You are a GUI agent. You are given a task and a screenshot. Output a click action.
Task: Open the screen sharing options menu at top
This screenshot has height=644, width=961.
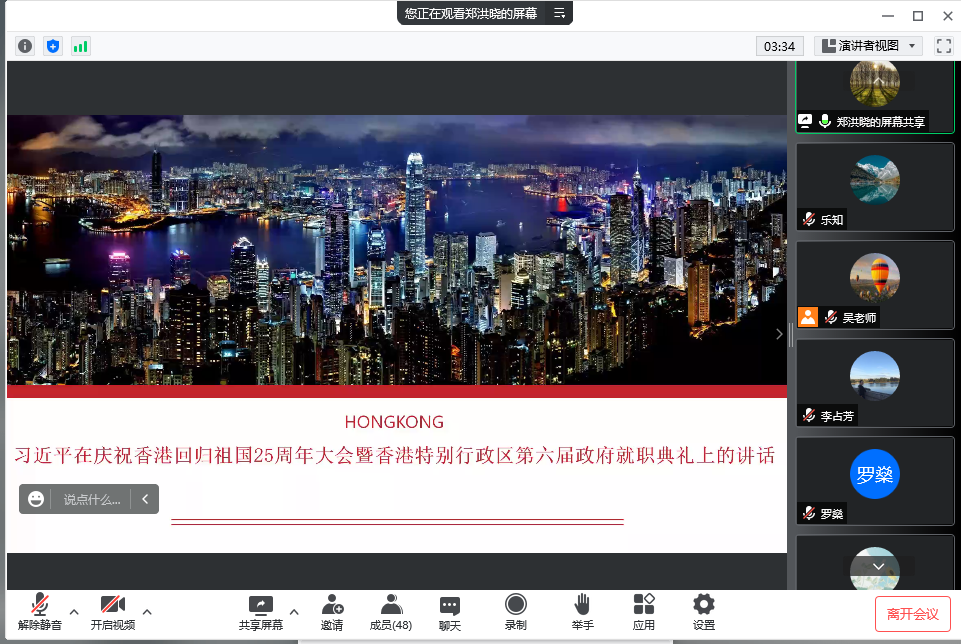560,13
